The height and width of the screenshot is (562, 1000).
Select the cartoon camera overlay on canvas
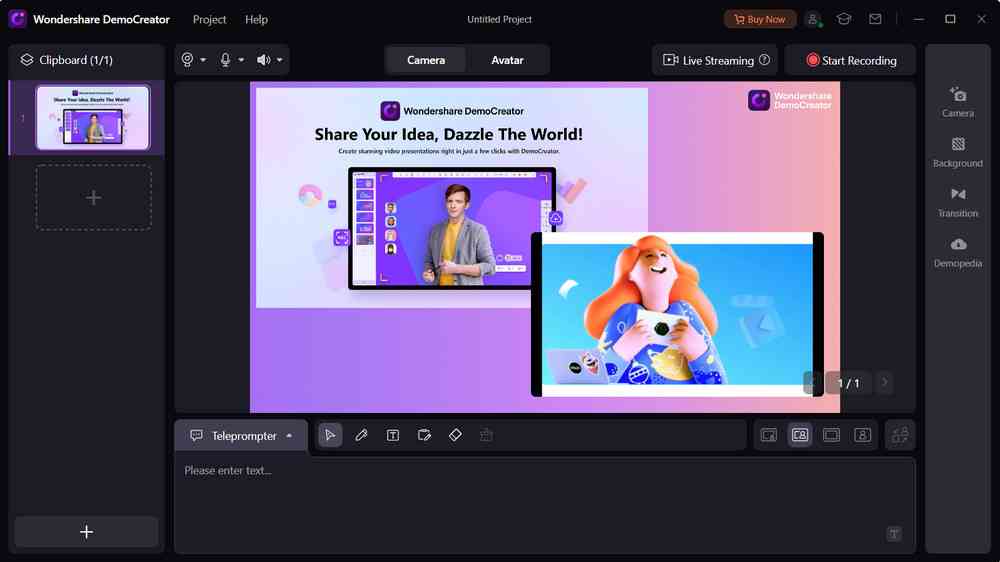click(x=677, y=314)
